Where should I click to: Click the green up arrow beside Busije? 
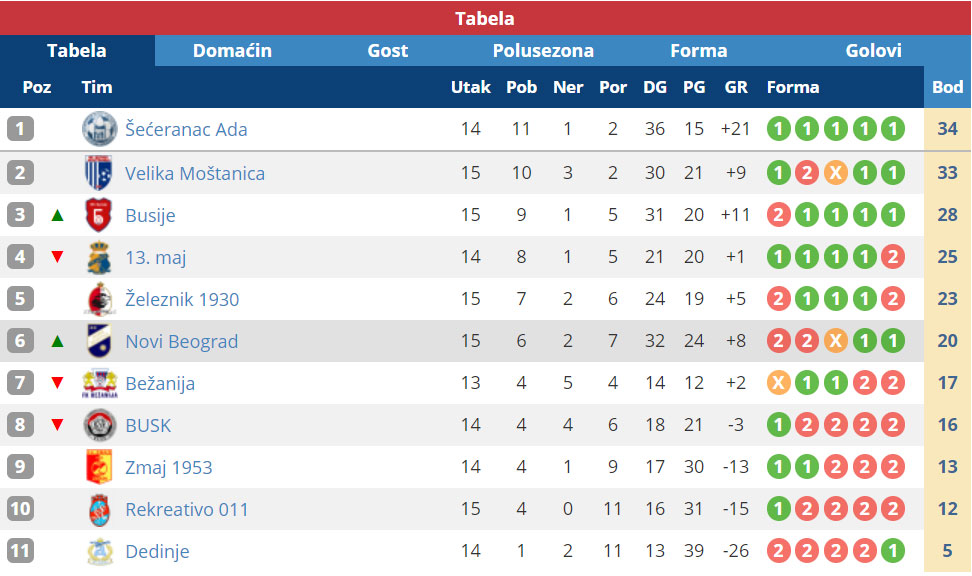click(x=58, y=215)
